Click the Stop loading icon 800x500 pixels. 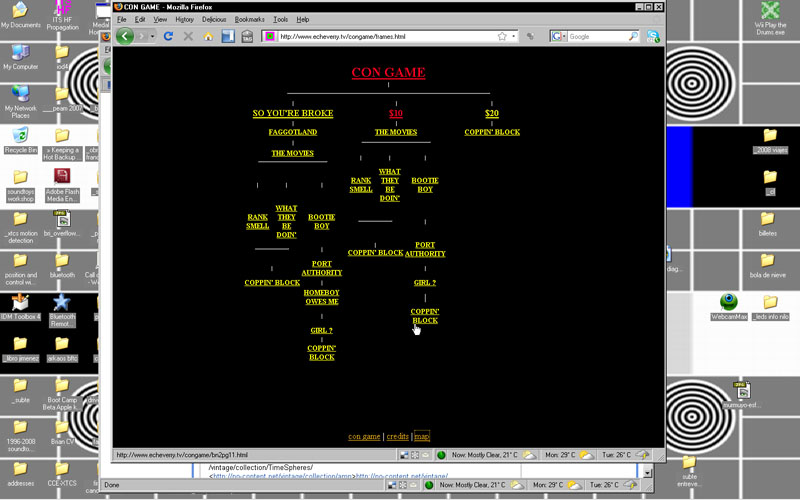(x=188, y=37)
